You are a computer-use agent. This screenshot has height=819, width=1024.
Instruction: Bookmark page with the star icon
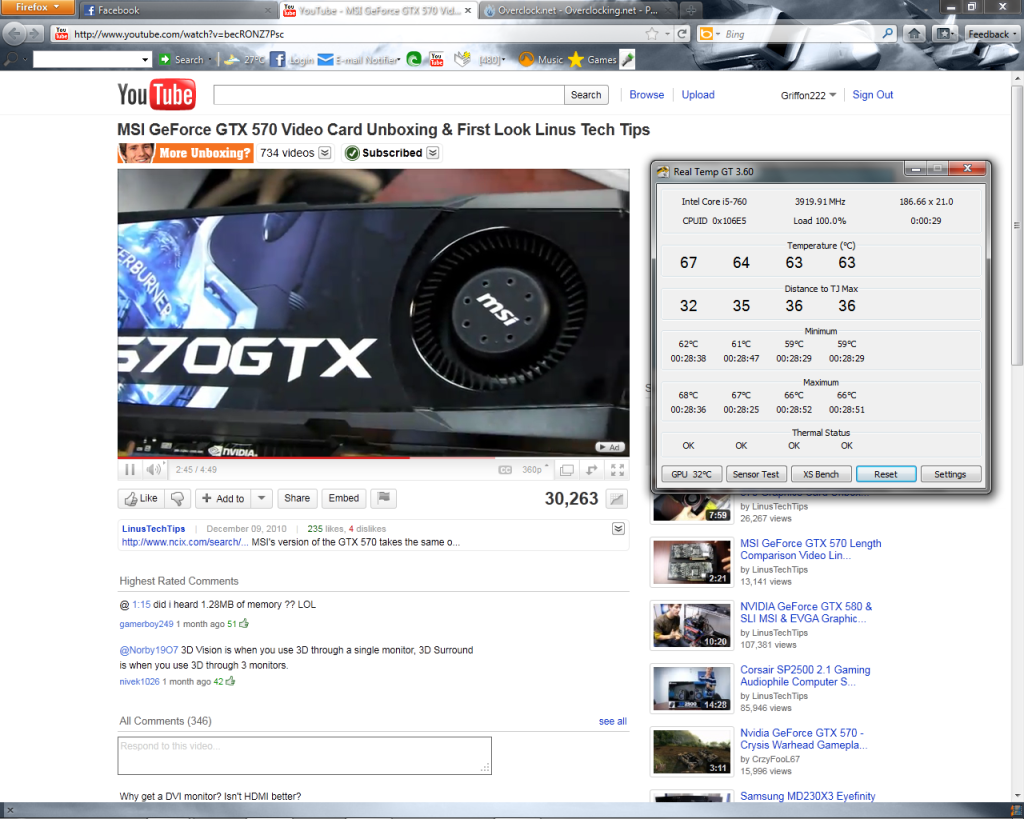[x=651, y=34]
